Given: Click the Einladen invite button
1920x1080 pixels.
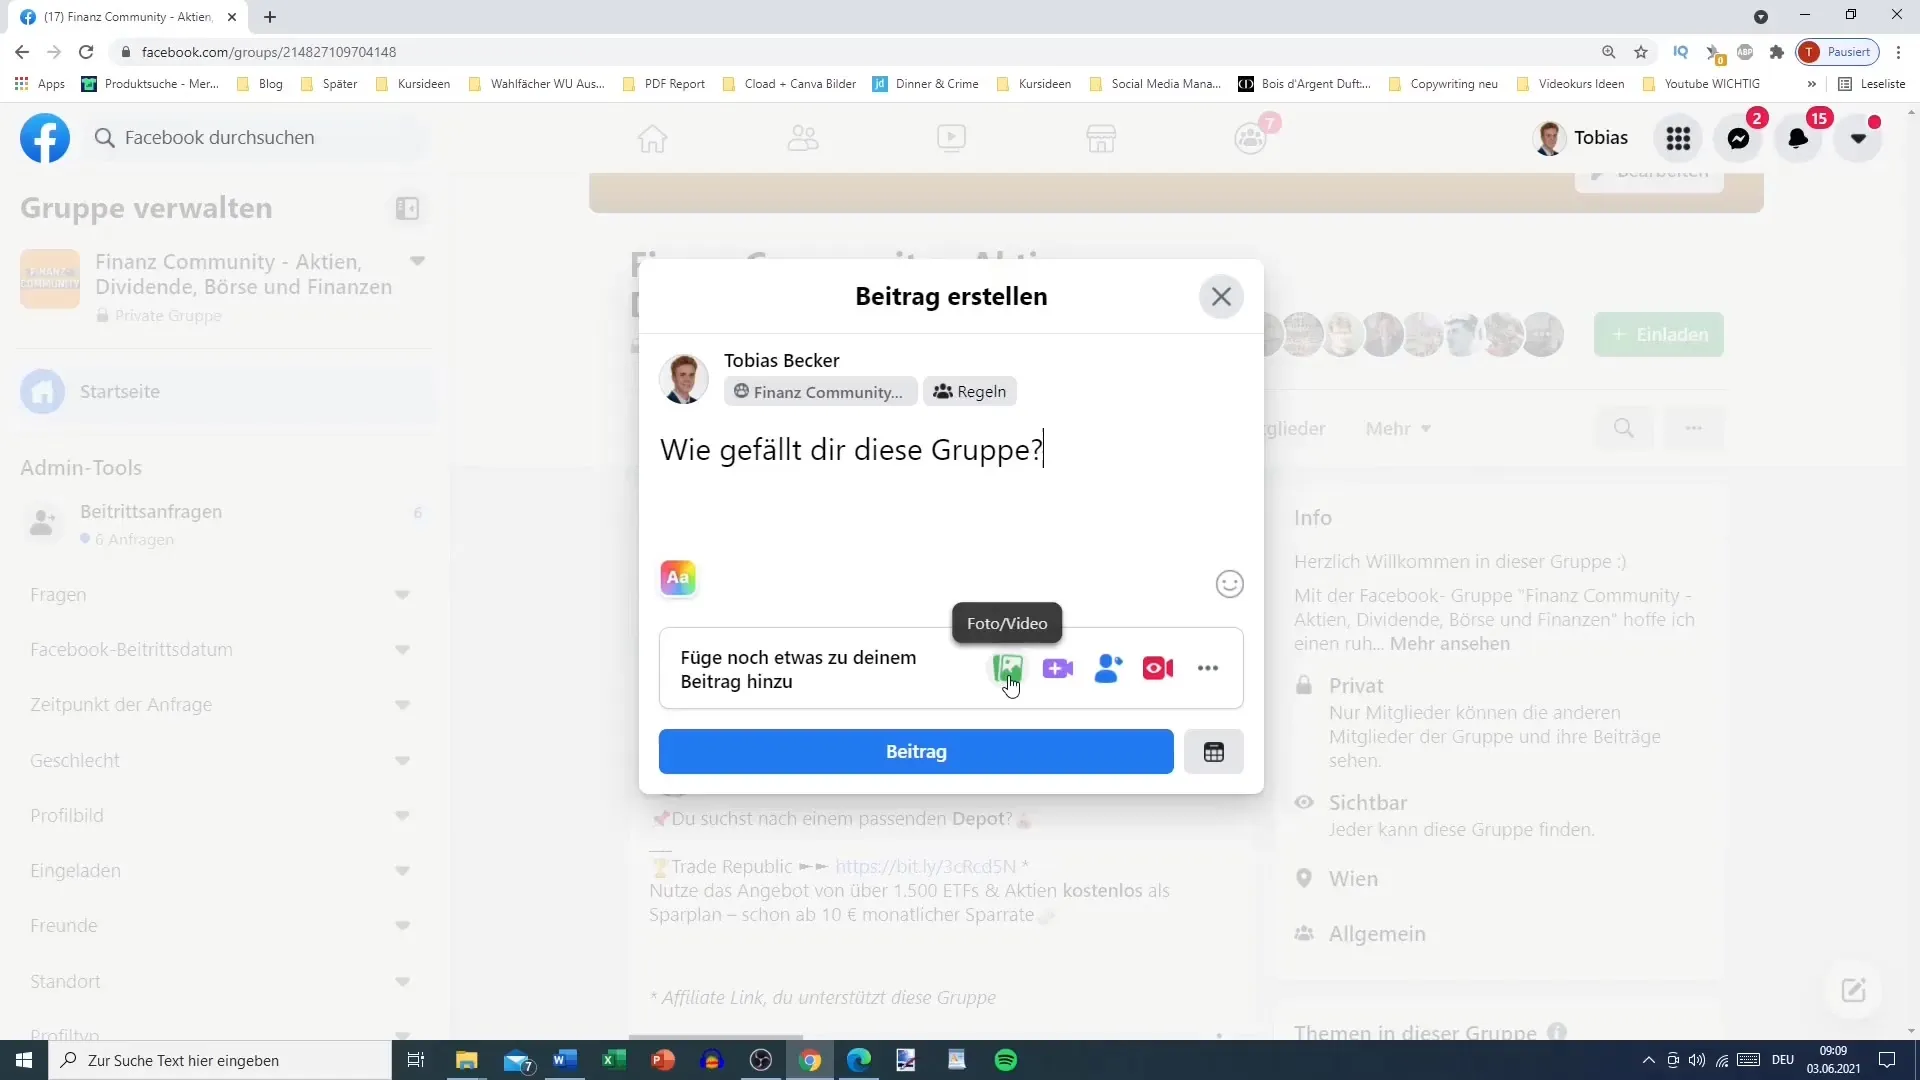Looking at the screenshot, I should (x=1659, y=335).
